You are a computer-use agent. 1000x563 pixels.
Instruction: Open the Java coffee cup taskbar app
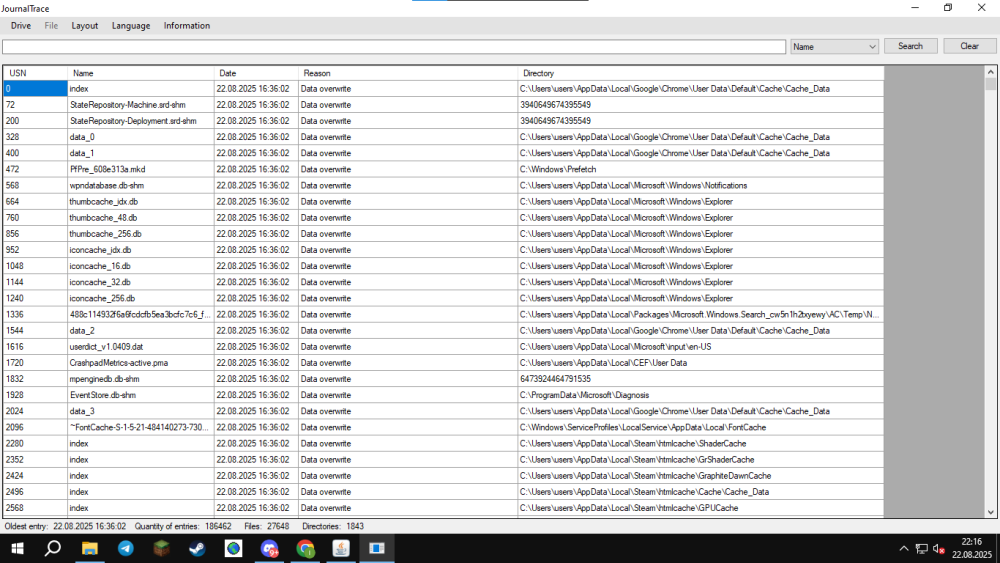[341, 548]
